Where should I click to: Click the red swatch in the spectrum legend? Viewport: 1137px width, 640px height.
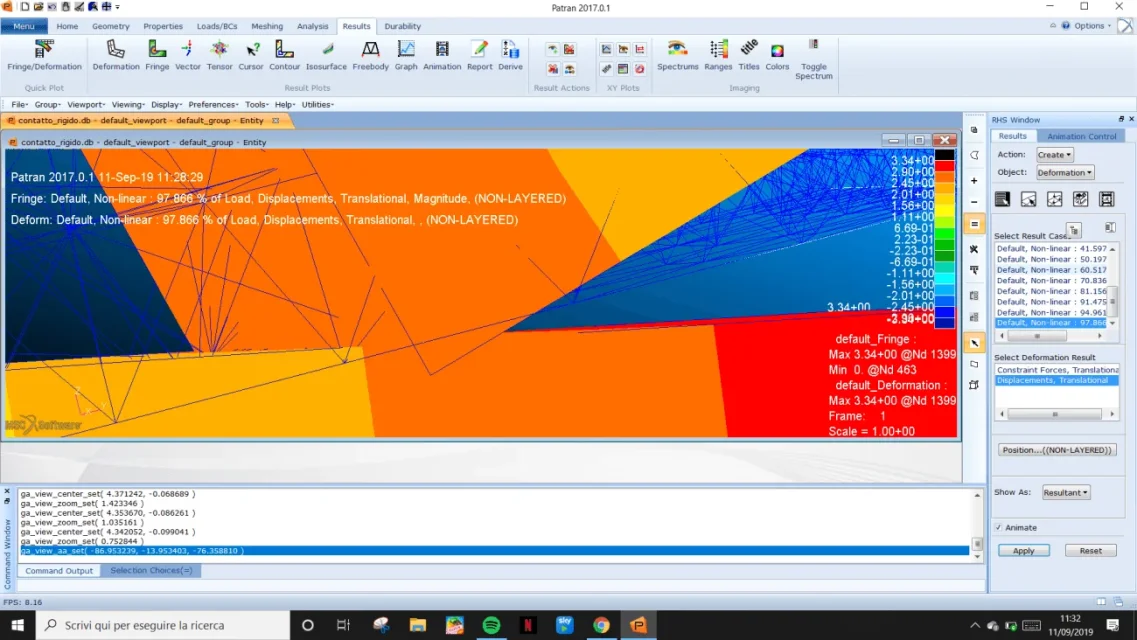944,166
